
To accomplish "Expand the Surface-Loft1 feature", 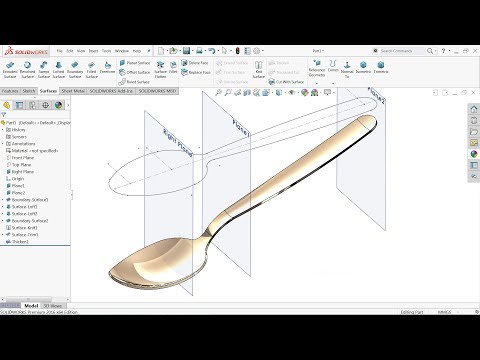I will (3, 207).
